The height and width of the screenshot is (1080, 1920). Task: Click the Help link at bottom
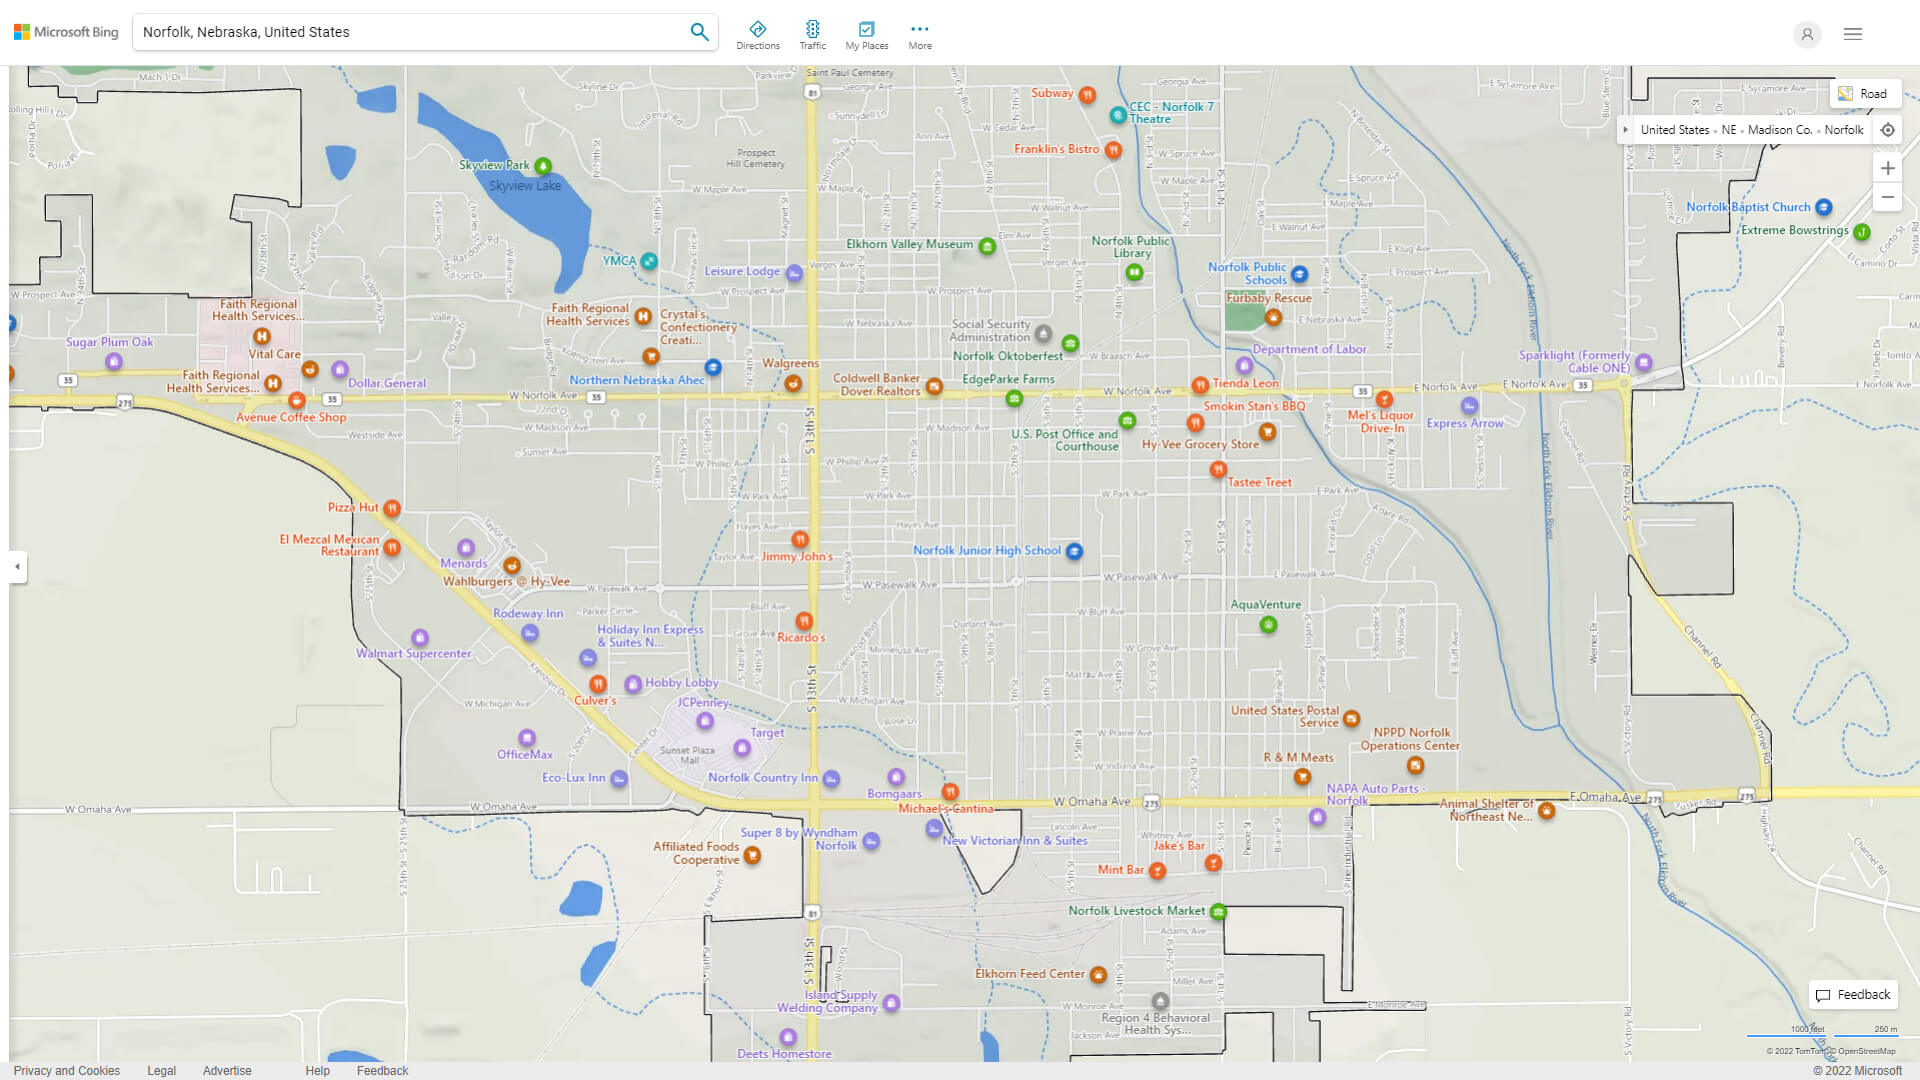coord(316,1069)
